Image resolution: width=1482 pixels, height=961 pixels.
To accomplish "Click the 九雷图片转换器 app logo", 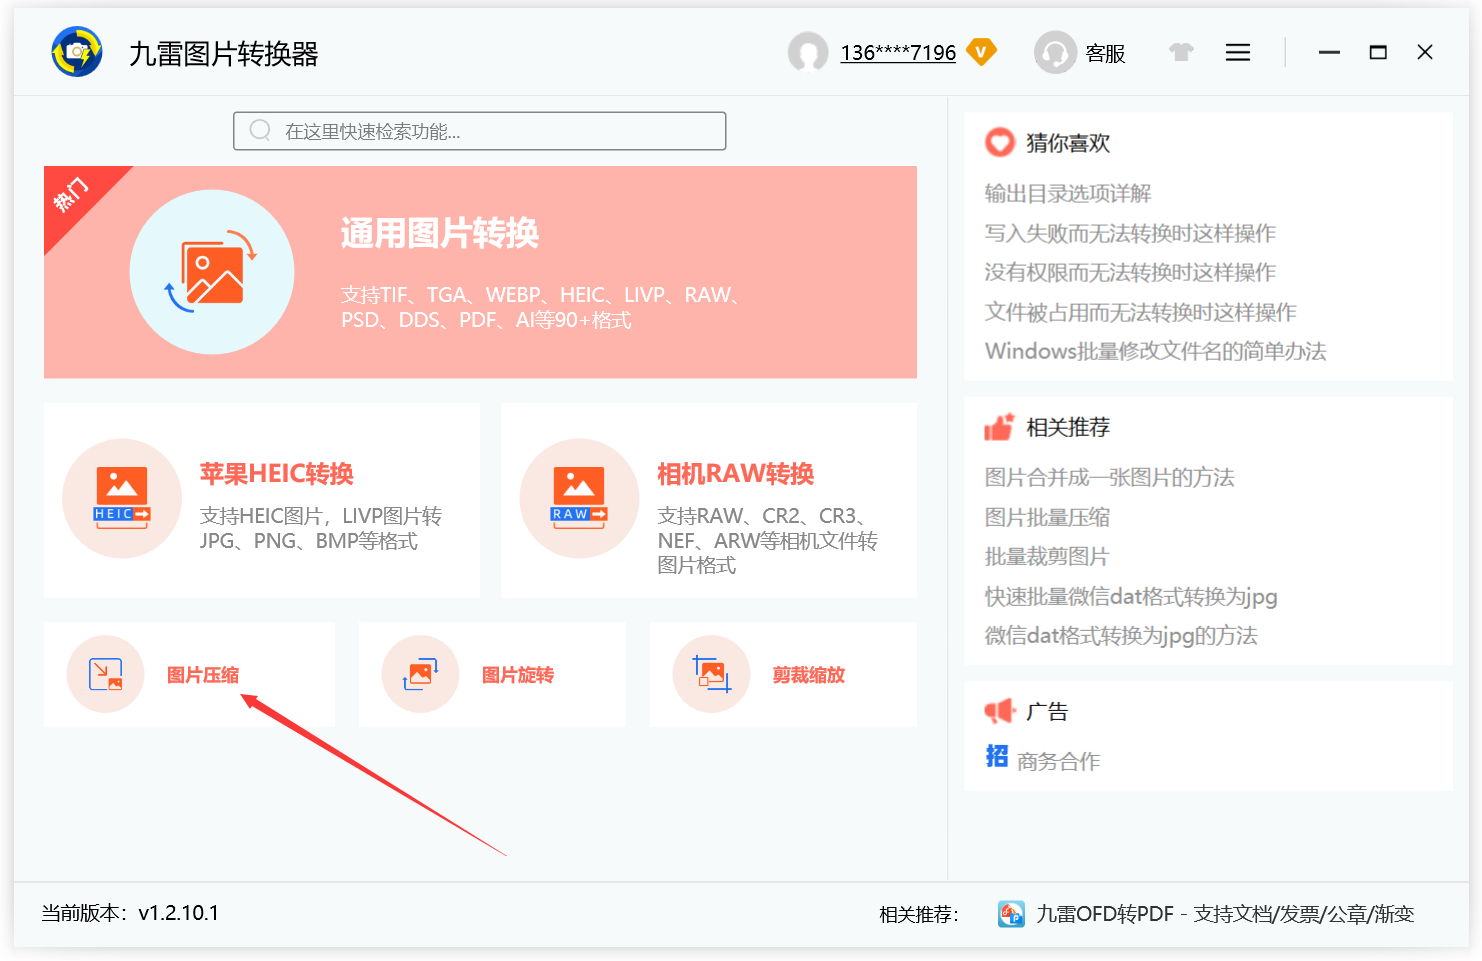I will click(76, 51).
